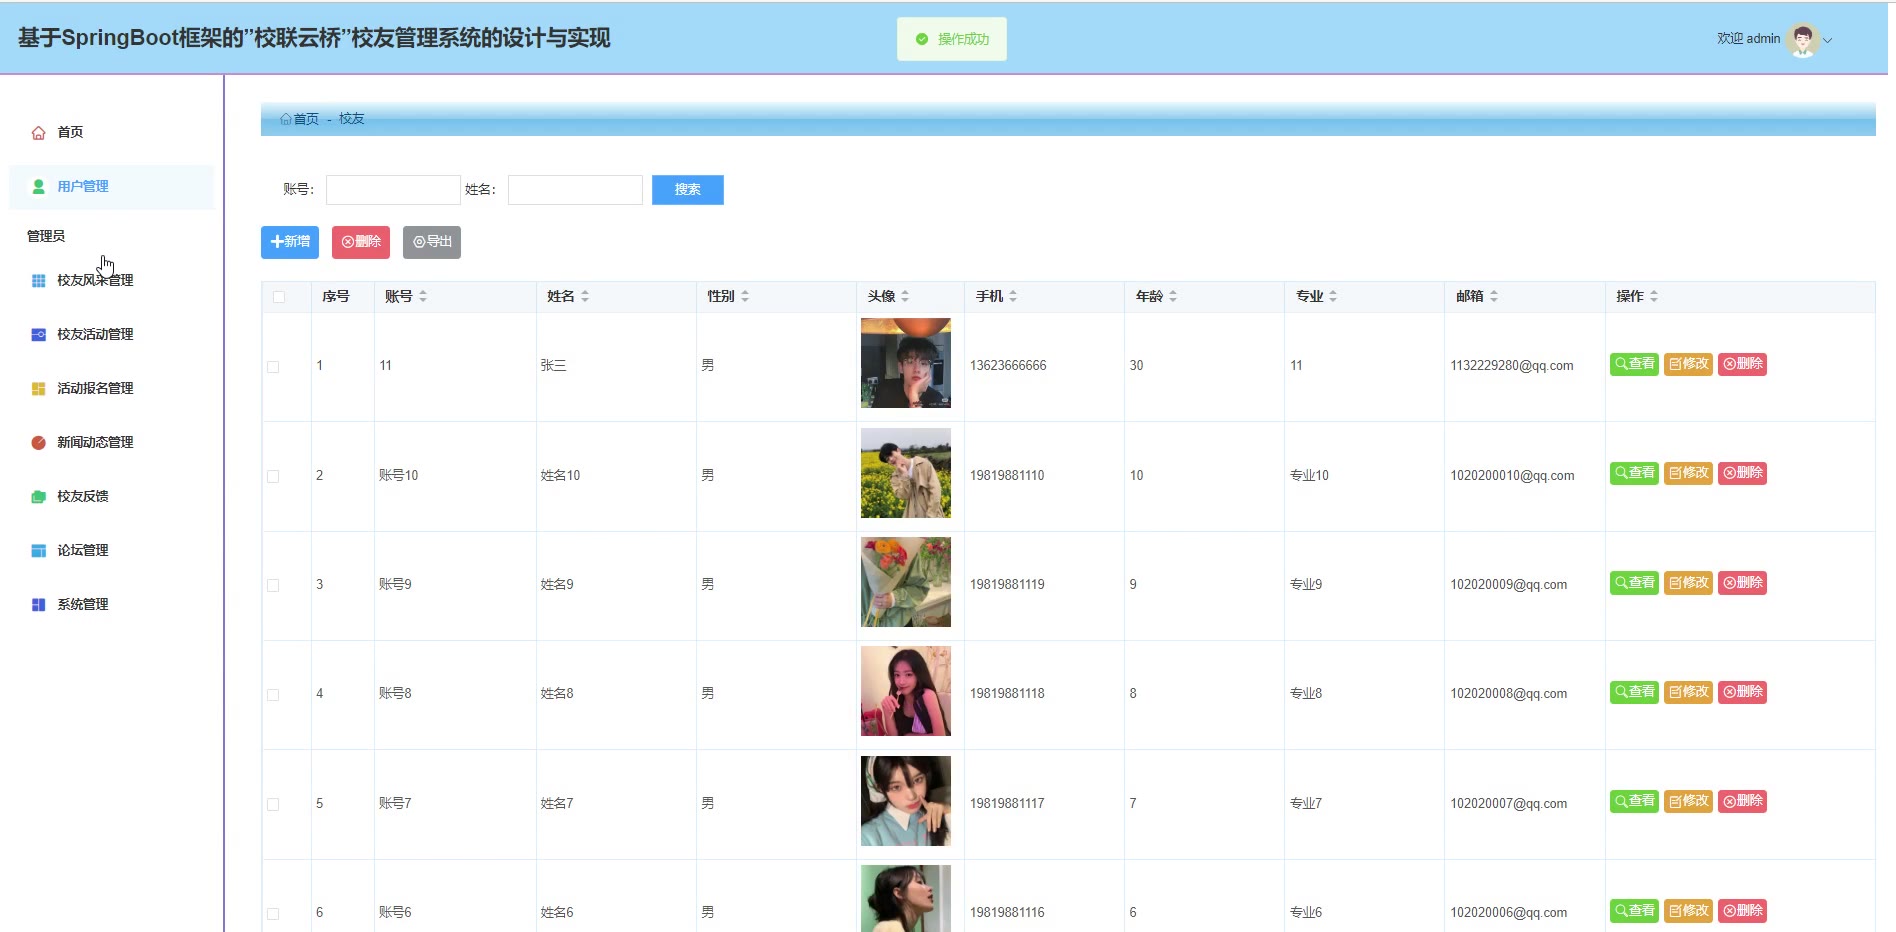The image size is (1896, 932).
Task: Click the 姓名 search input field
Action: [575, 190]
